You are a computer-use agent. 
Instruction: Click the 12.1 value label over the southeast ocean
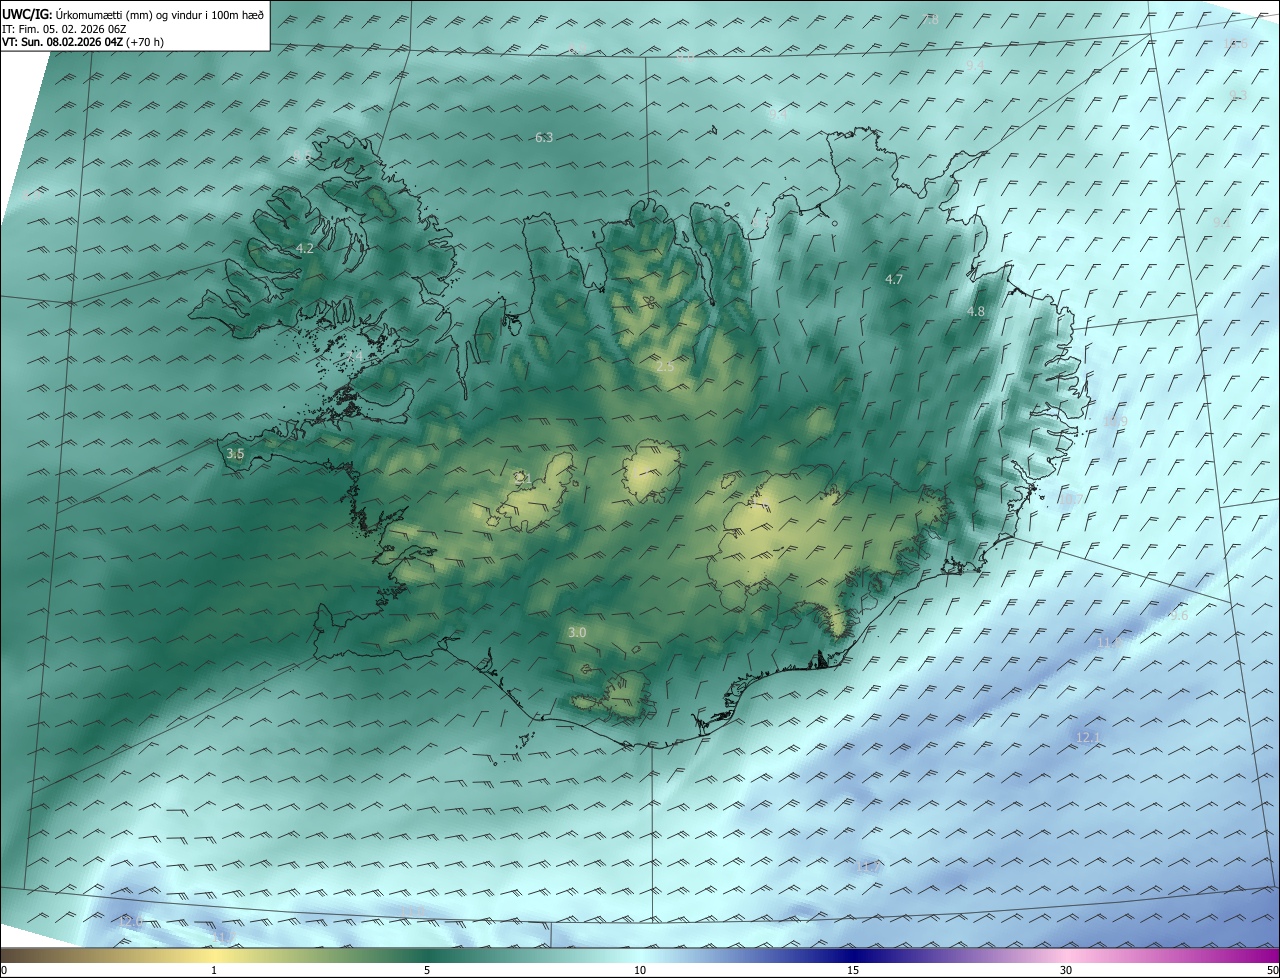coord(1088,737)
